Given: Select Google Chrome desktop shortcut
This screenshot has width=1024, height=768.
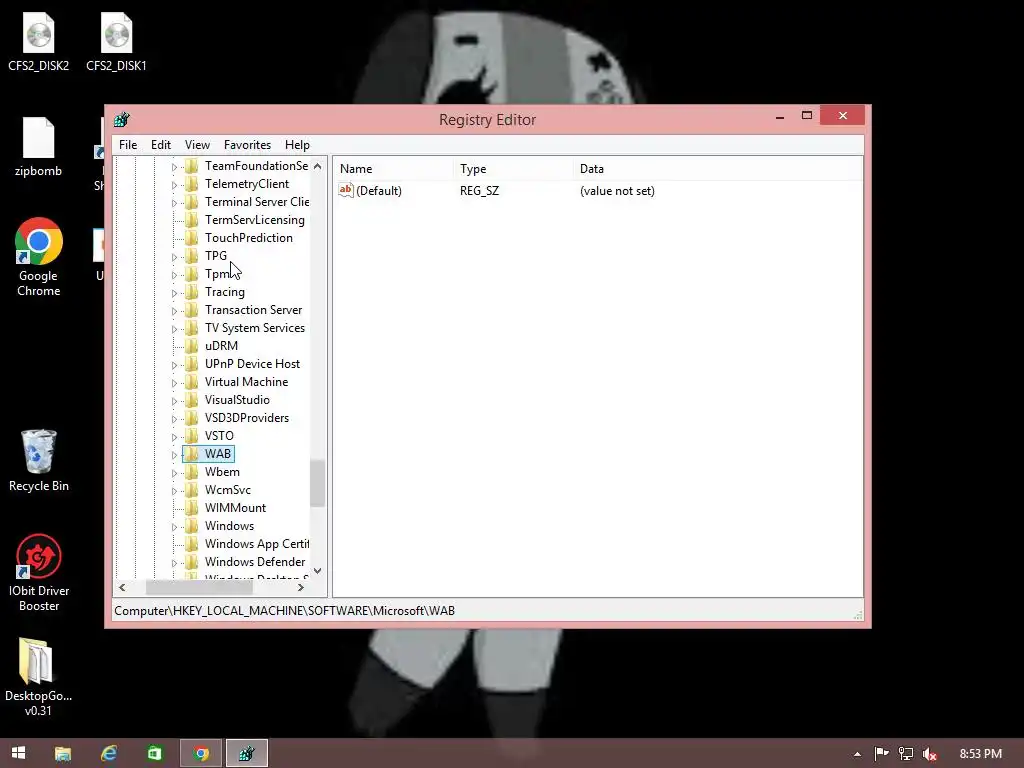Looking at the screenshot, I should pos(39,257).
